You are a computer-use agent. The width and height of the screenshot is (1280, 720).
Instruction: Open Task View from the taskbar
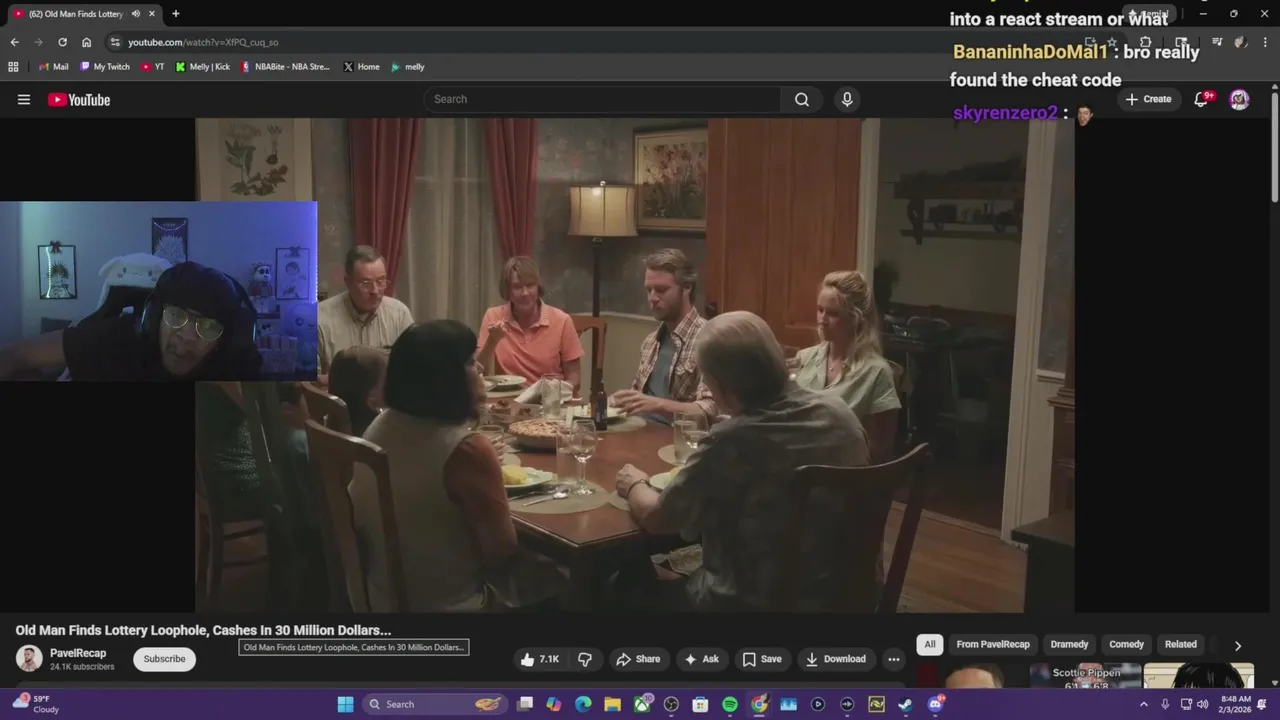tap(525, 704)
